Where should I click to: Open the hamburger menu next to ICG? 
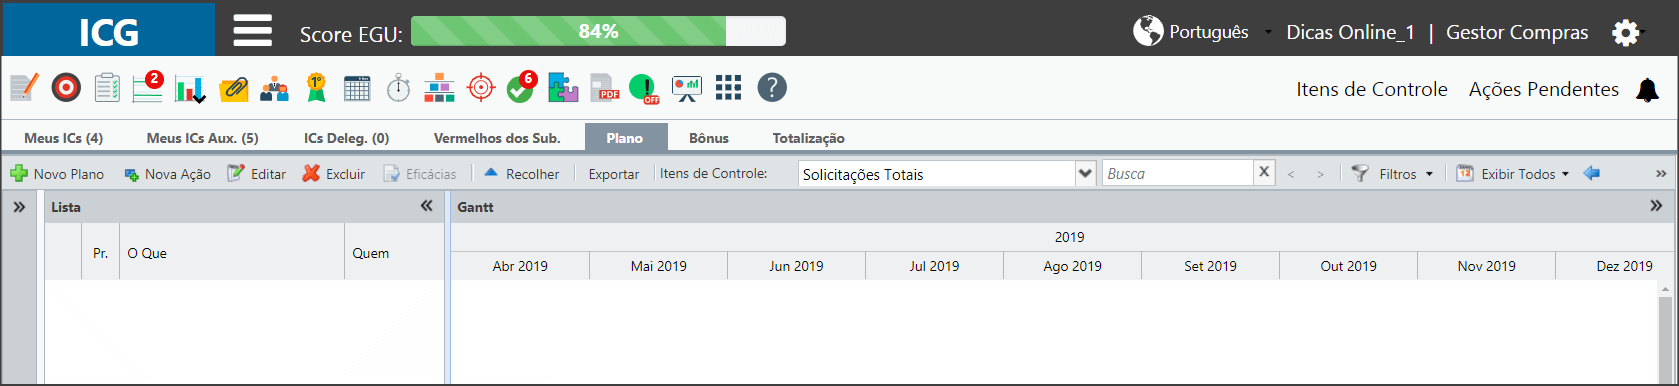(252, 31)
